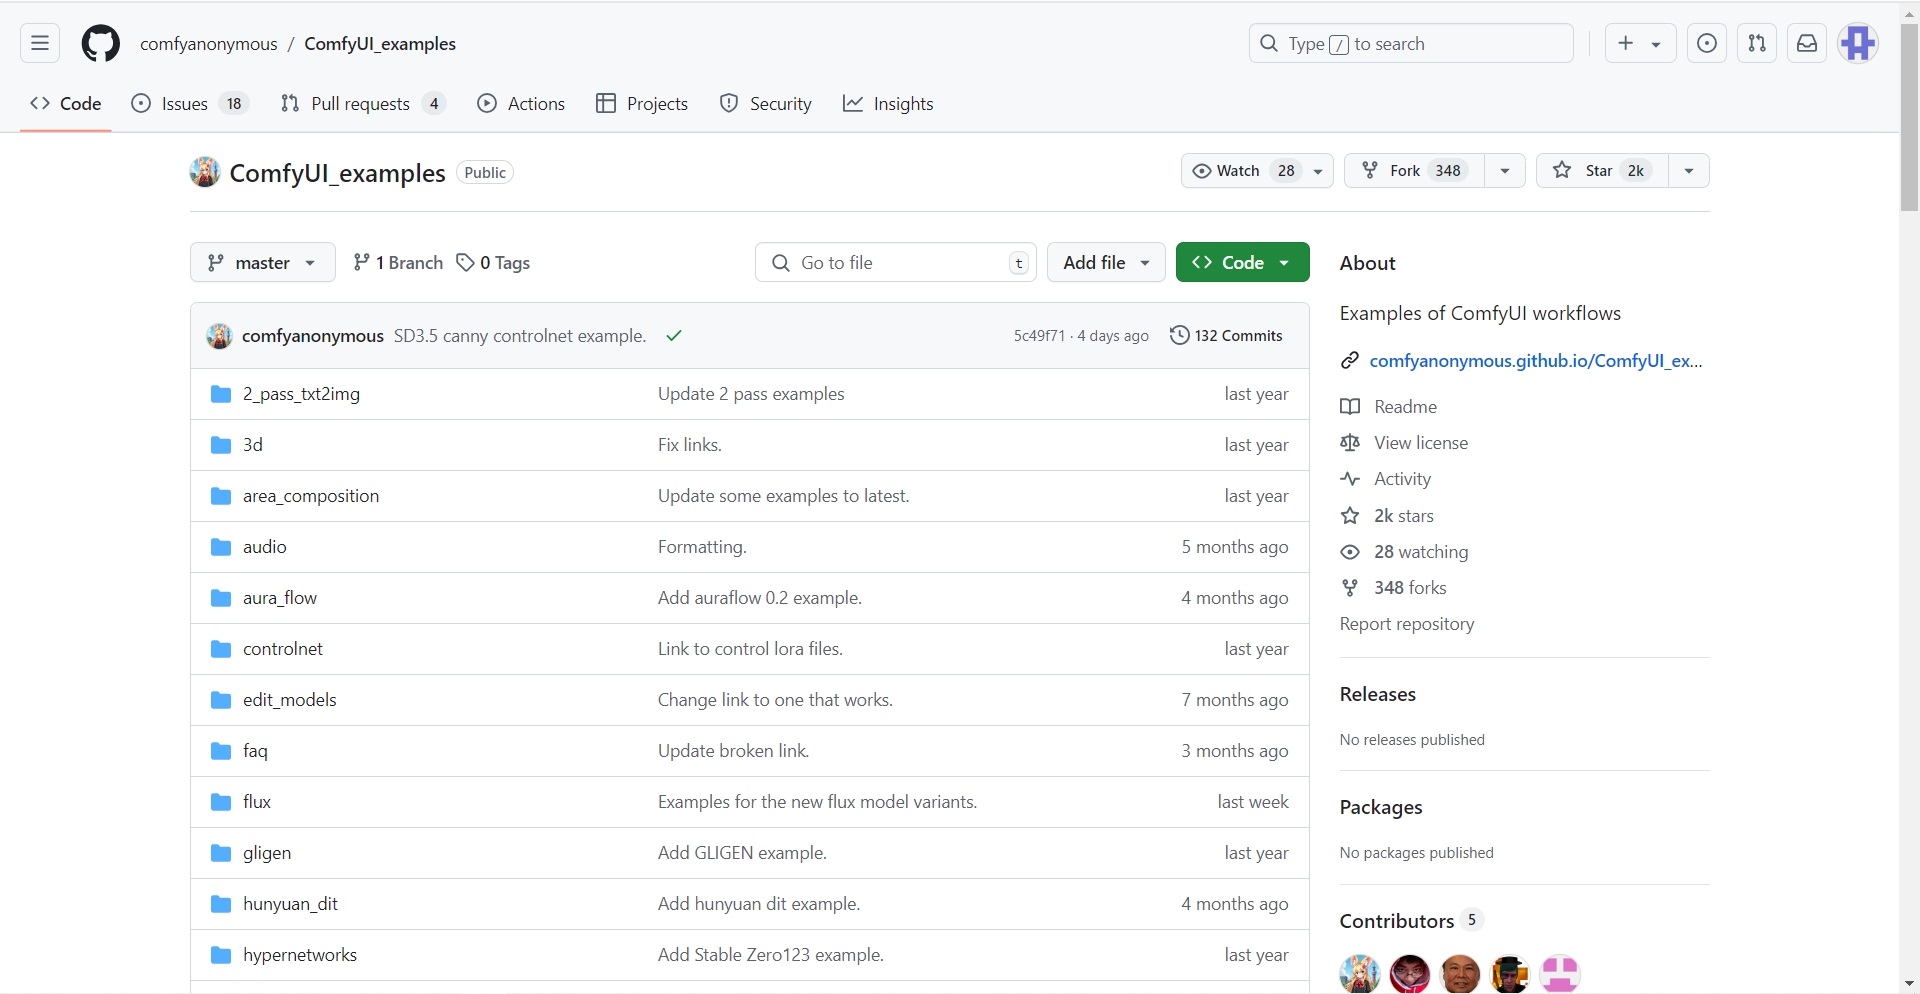Viewport: 1920px width, 994px height.
Task: Open commit message 'Update broken link.'
Action: click(734, 751)
